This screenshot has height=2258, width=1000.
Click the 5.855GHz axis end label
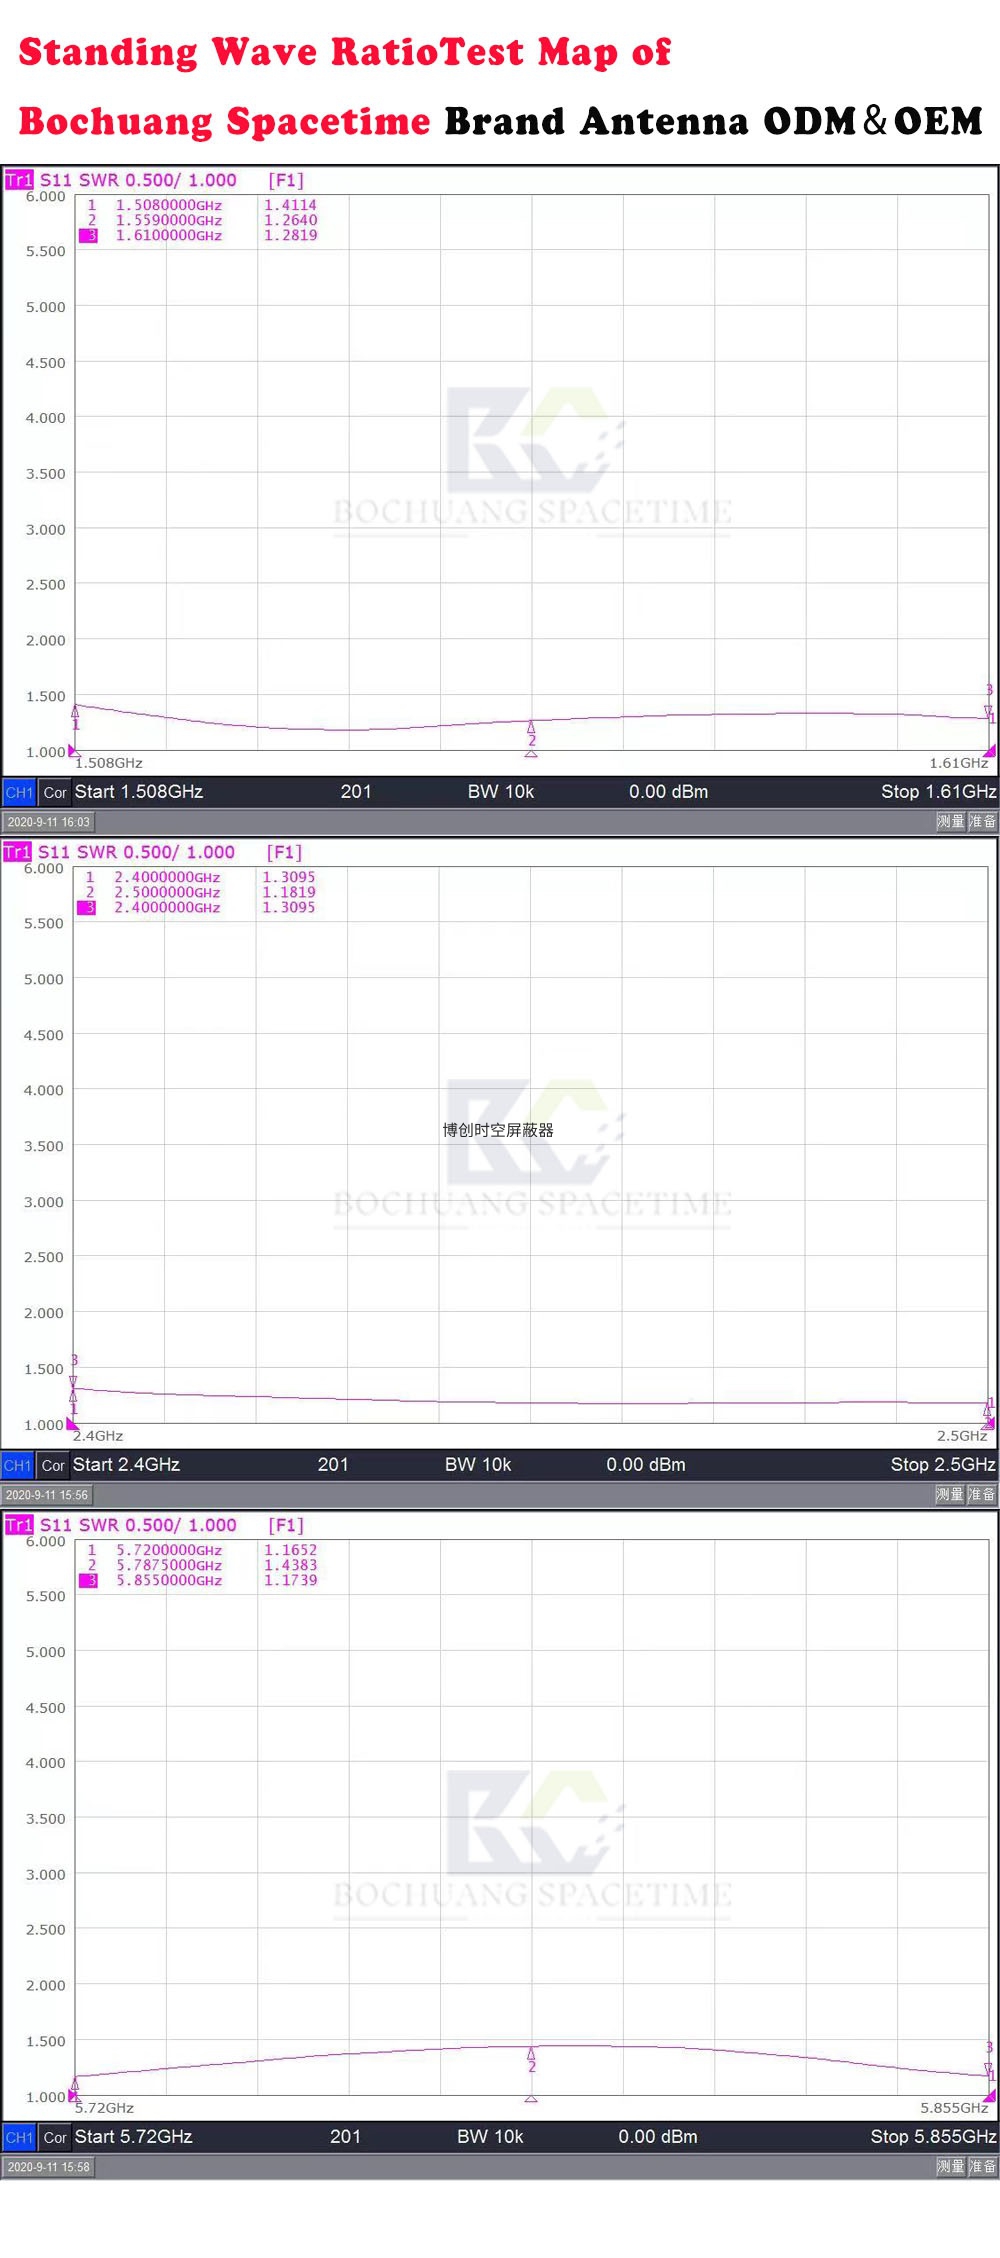[954, 2108]
